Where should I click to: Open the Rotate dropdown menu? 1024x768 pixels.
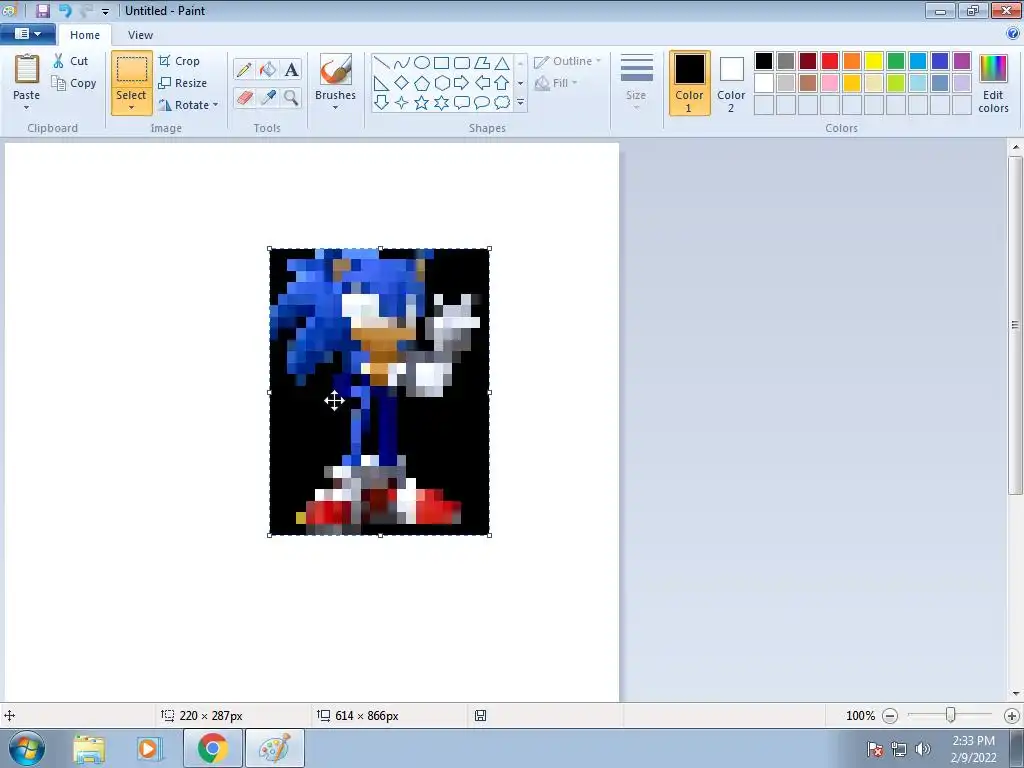click(x=215, y=104)
